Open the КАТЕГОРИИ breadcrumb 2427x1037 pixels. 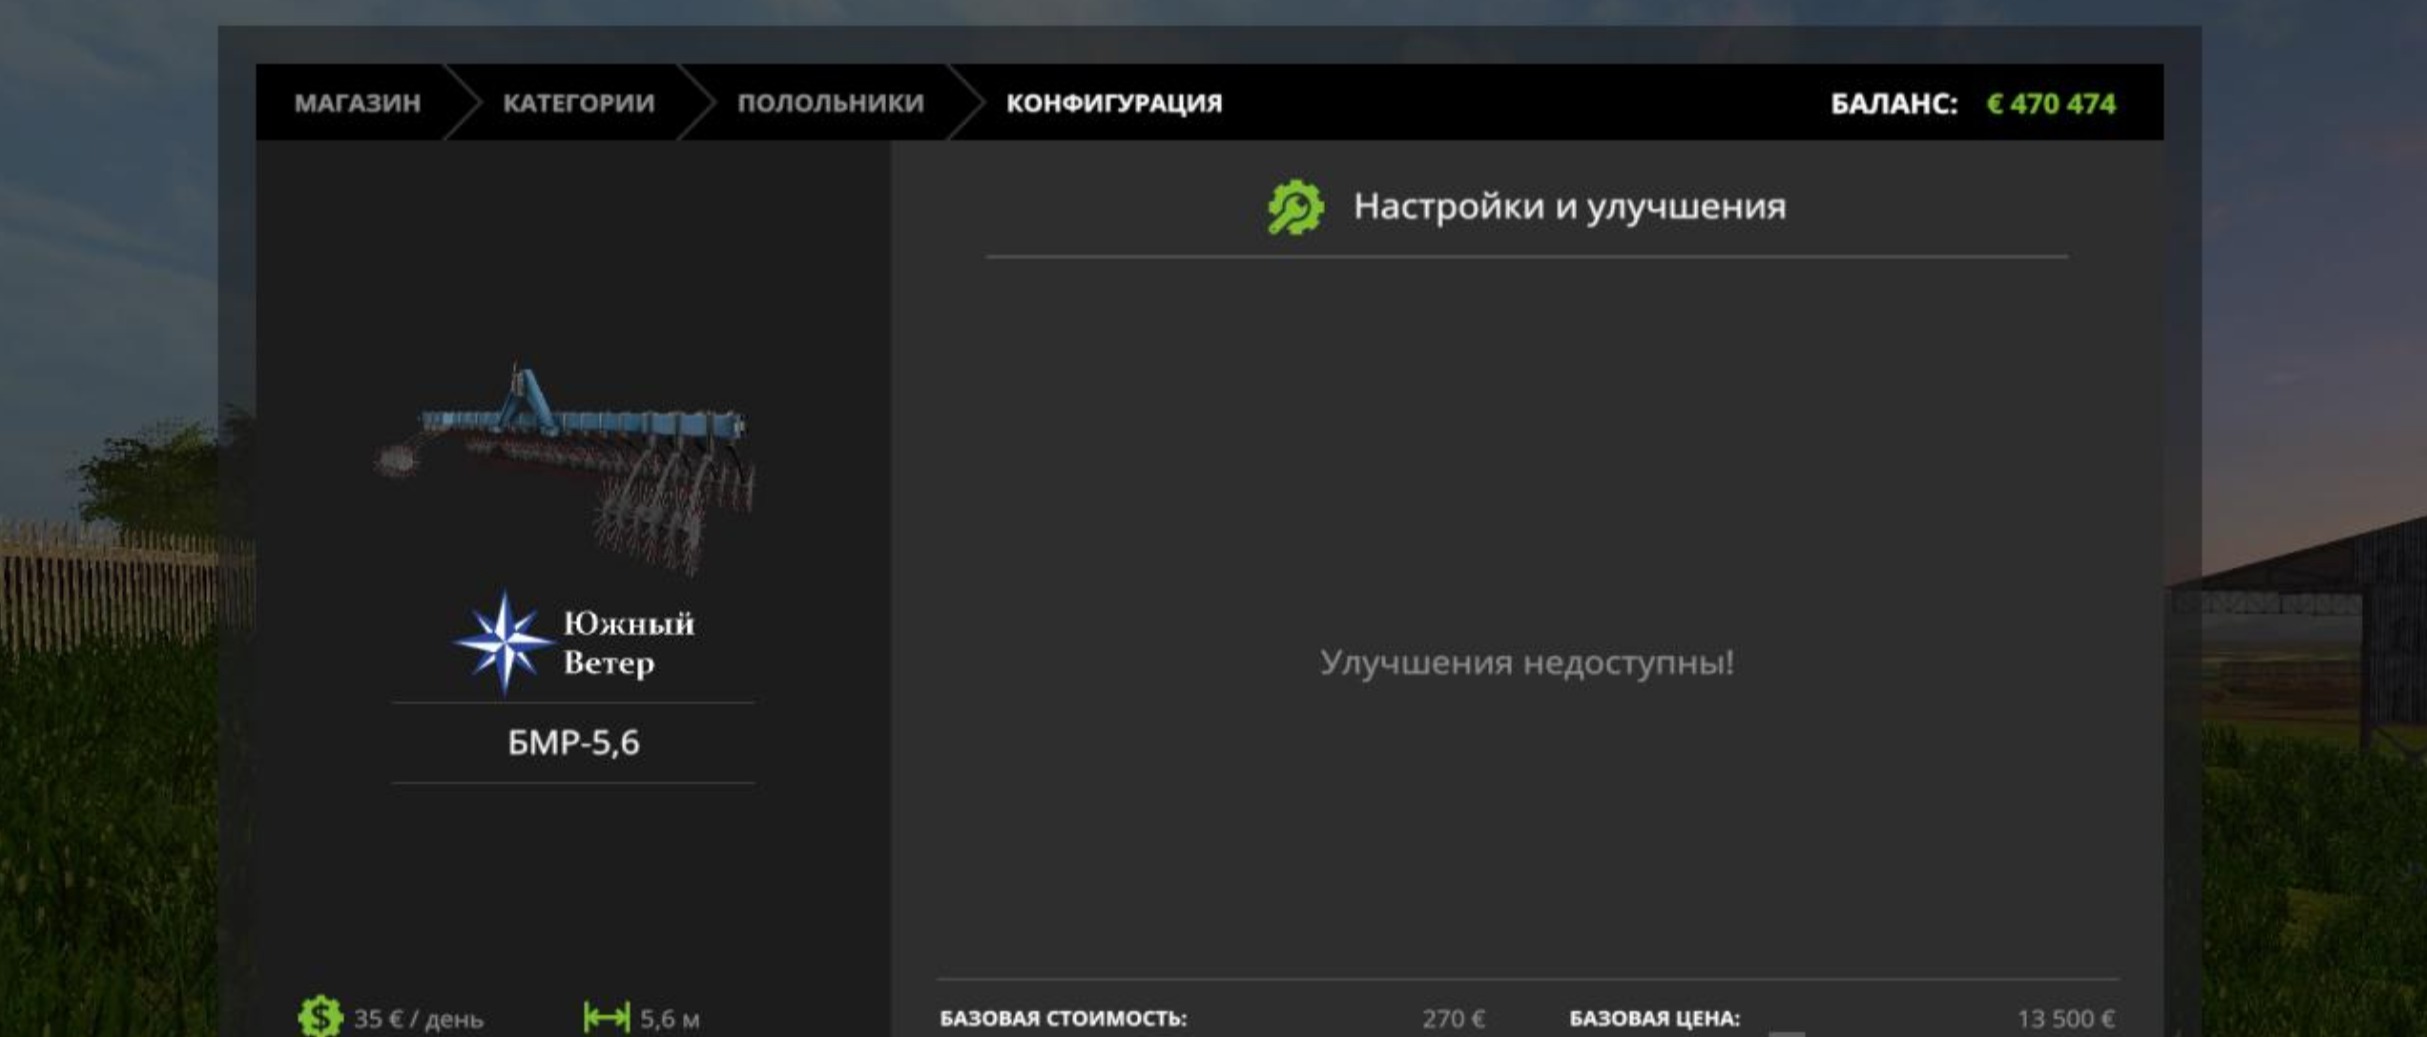pyautogui.click(x=578, y=103)
